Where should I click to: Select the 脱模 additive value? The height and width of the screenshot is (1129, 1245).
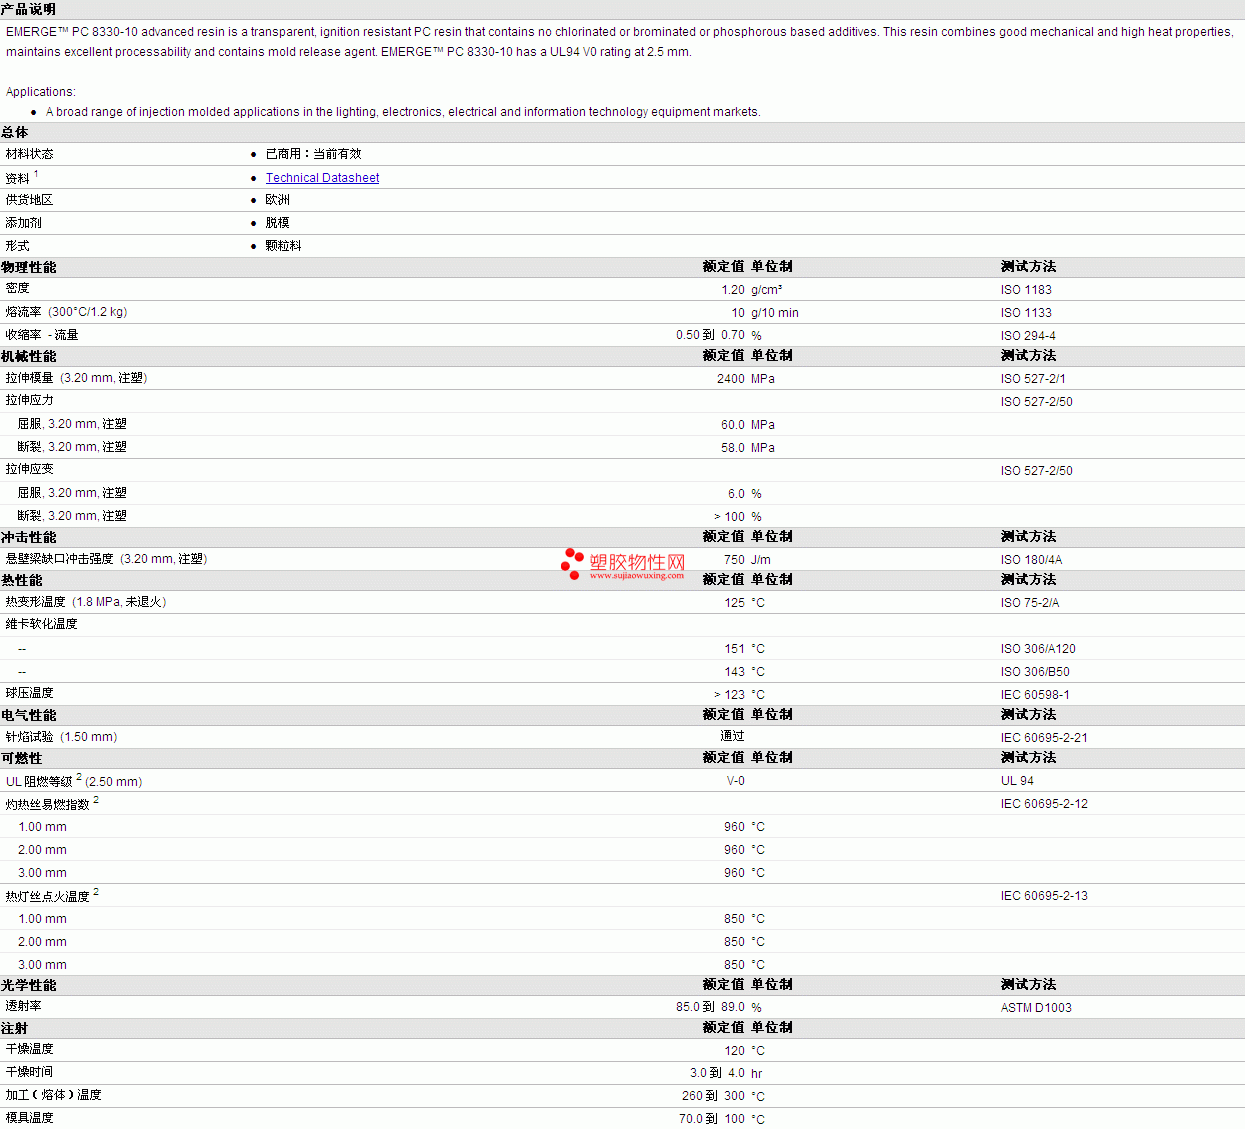click(278, 223)
